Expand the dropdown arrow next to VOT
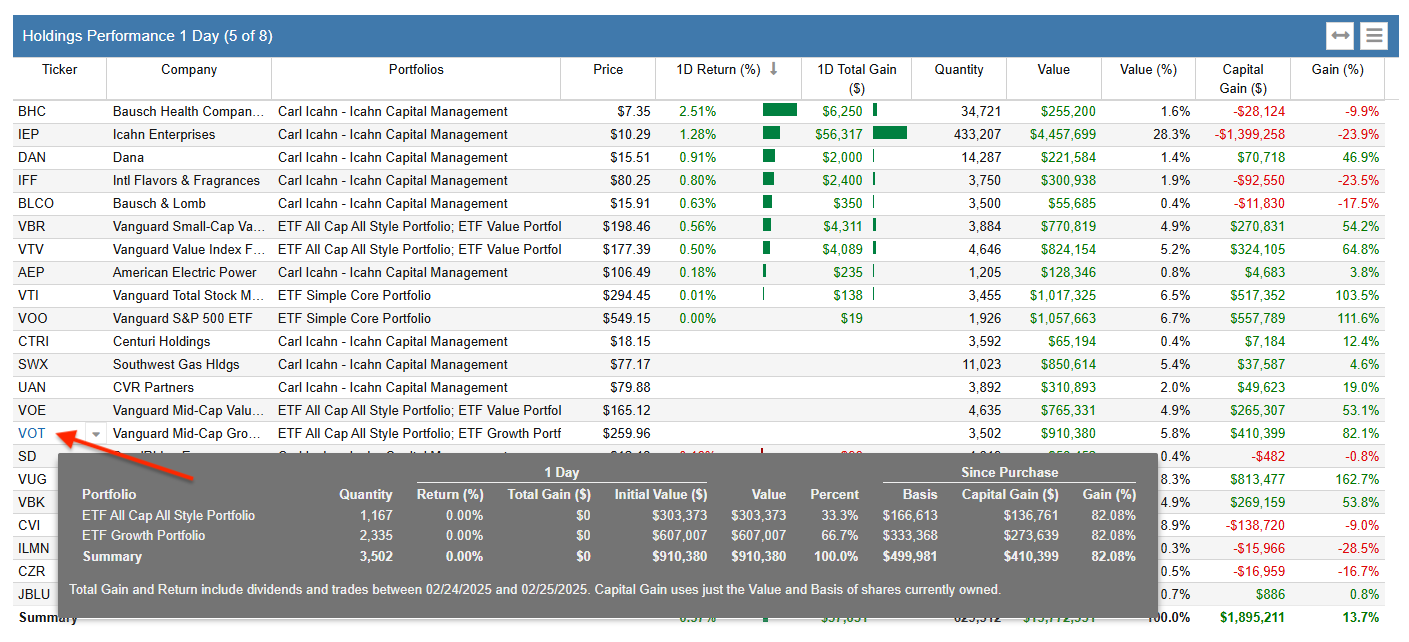This screenshot has height=642, width=1409. [x=96, y=433]
